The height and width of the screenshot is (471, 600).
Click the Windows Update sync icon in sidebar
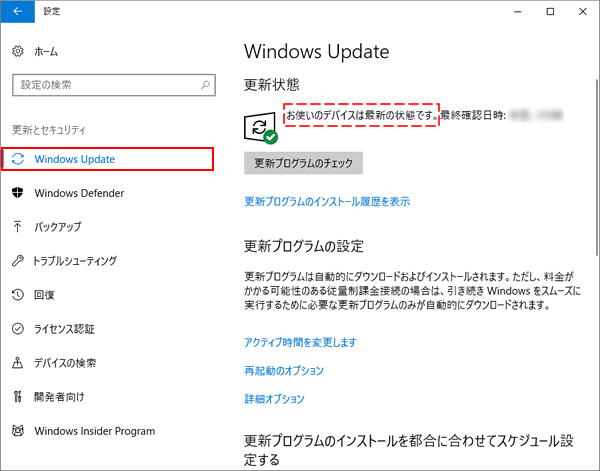(18, 159)
